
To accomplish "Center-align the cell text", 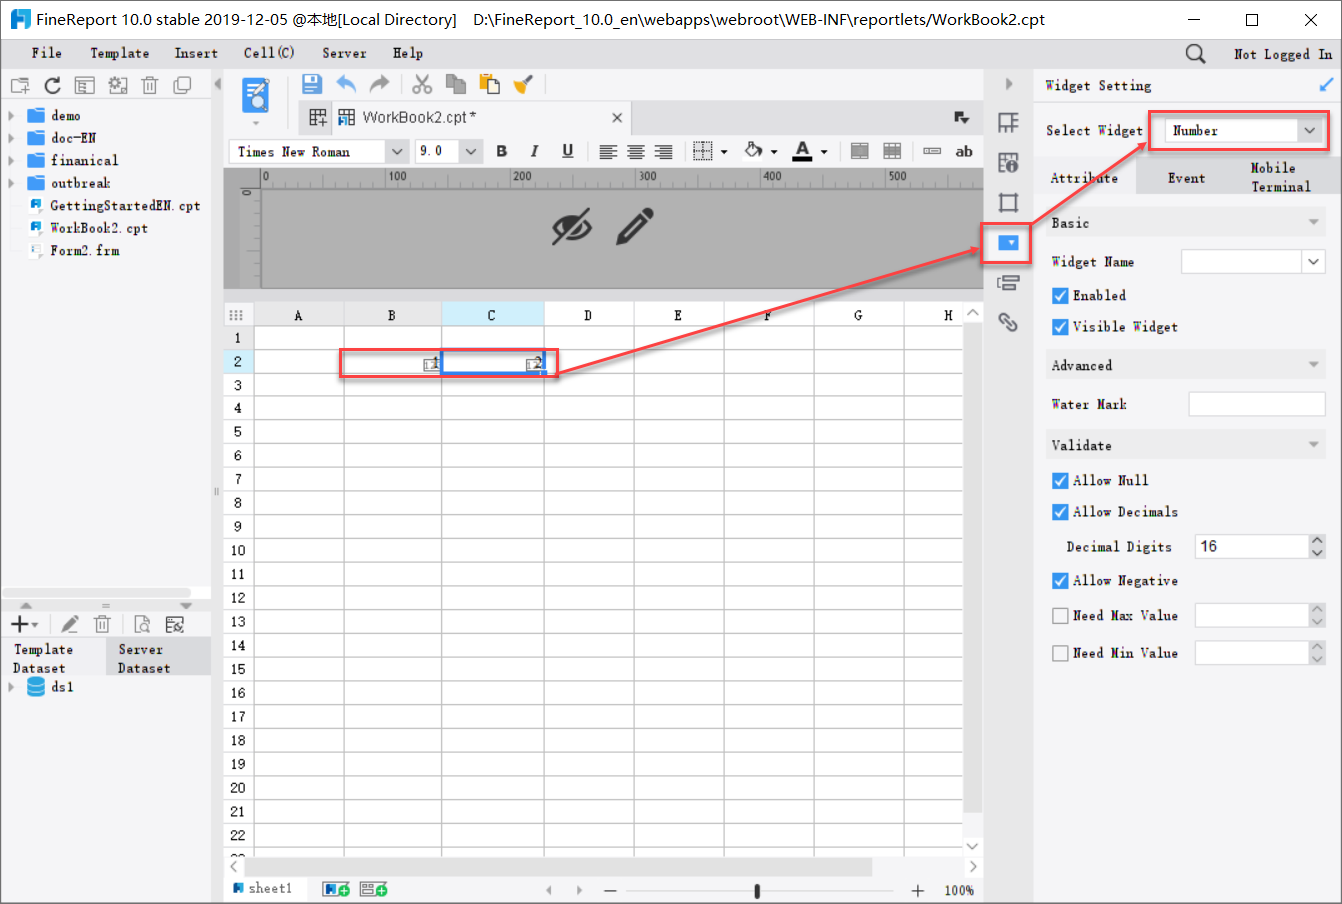I will coord(635,151).
